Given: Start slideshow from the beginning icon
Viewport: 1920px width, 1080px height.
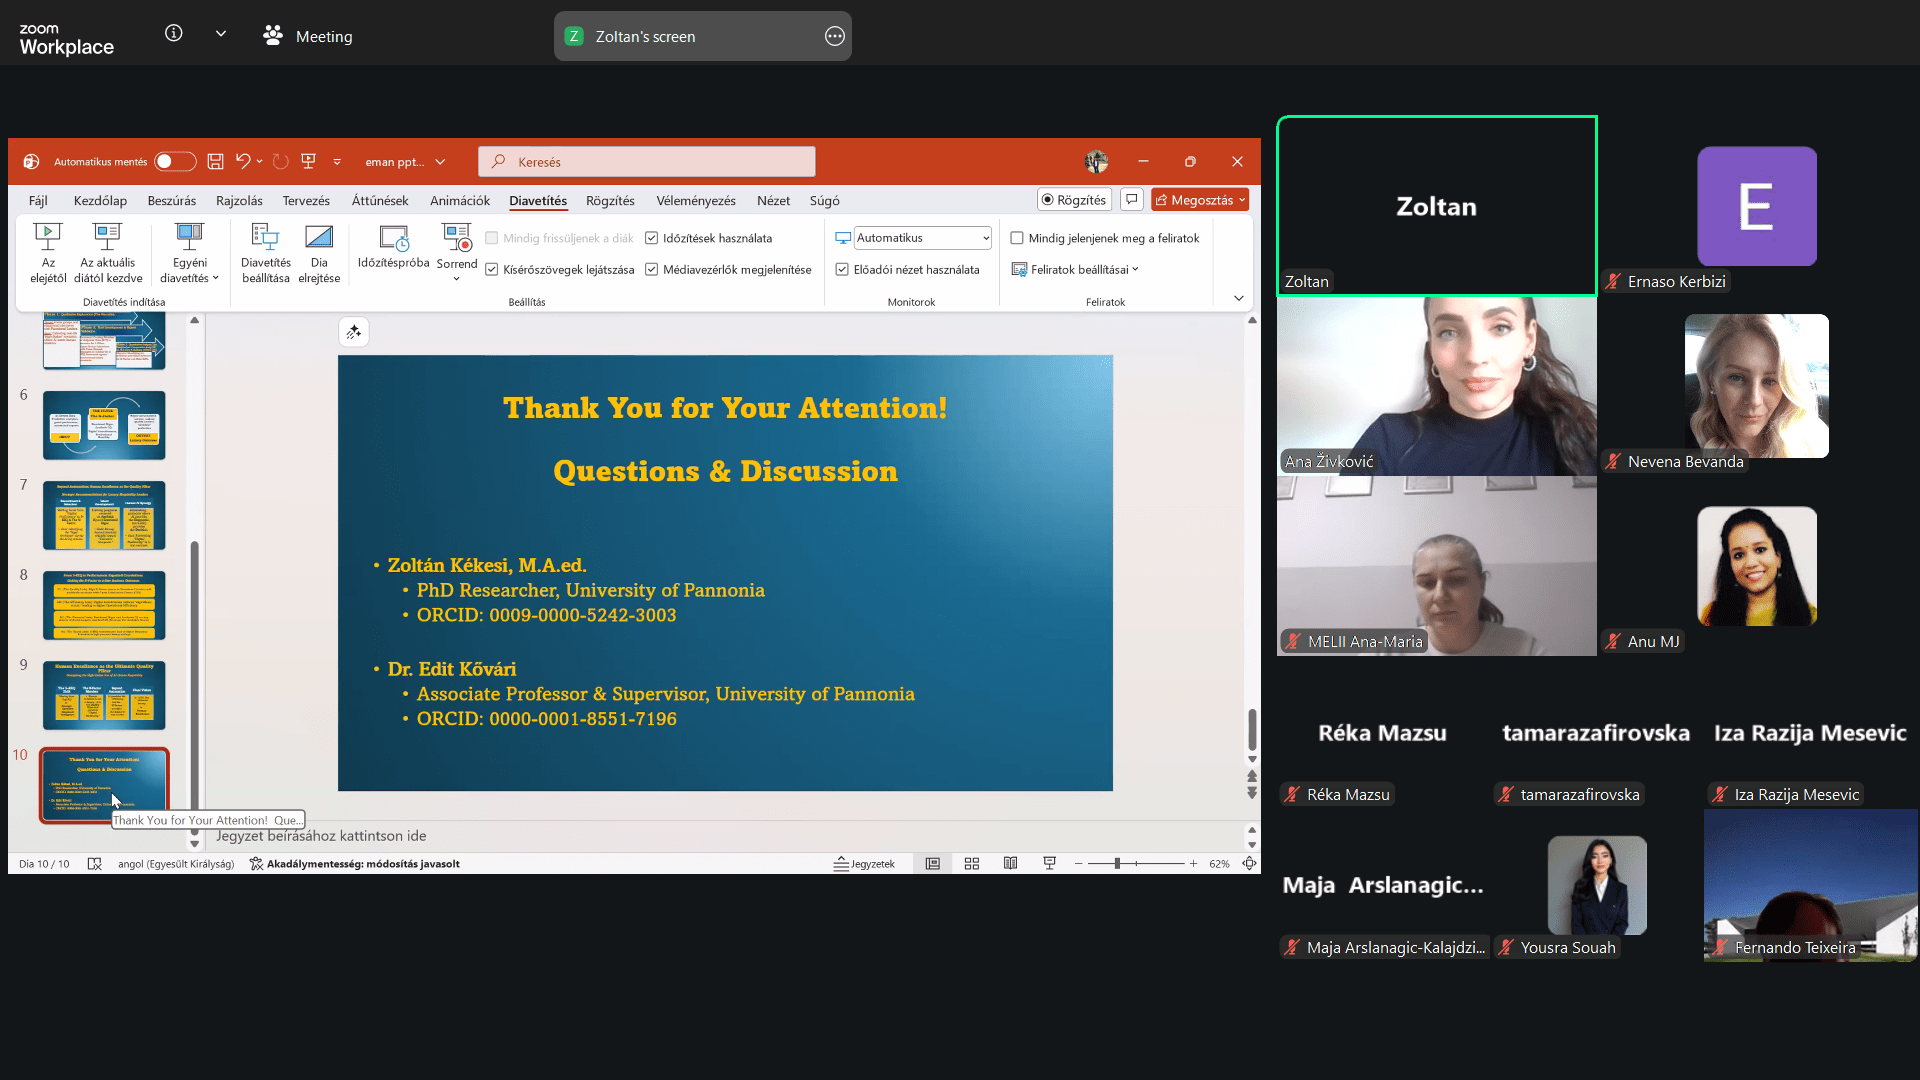Looking at the screenshot, I should click(x=48, y=238).
